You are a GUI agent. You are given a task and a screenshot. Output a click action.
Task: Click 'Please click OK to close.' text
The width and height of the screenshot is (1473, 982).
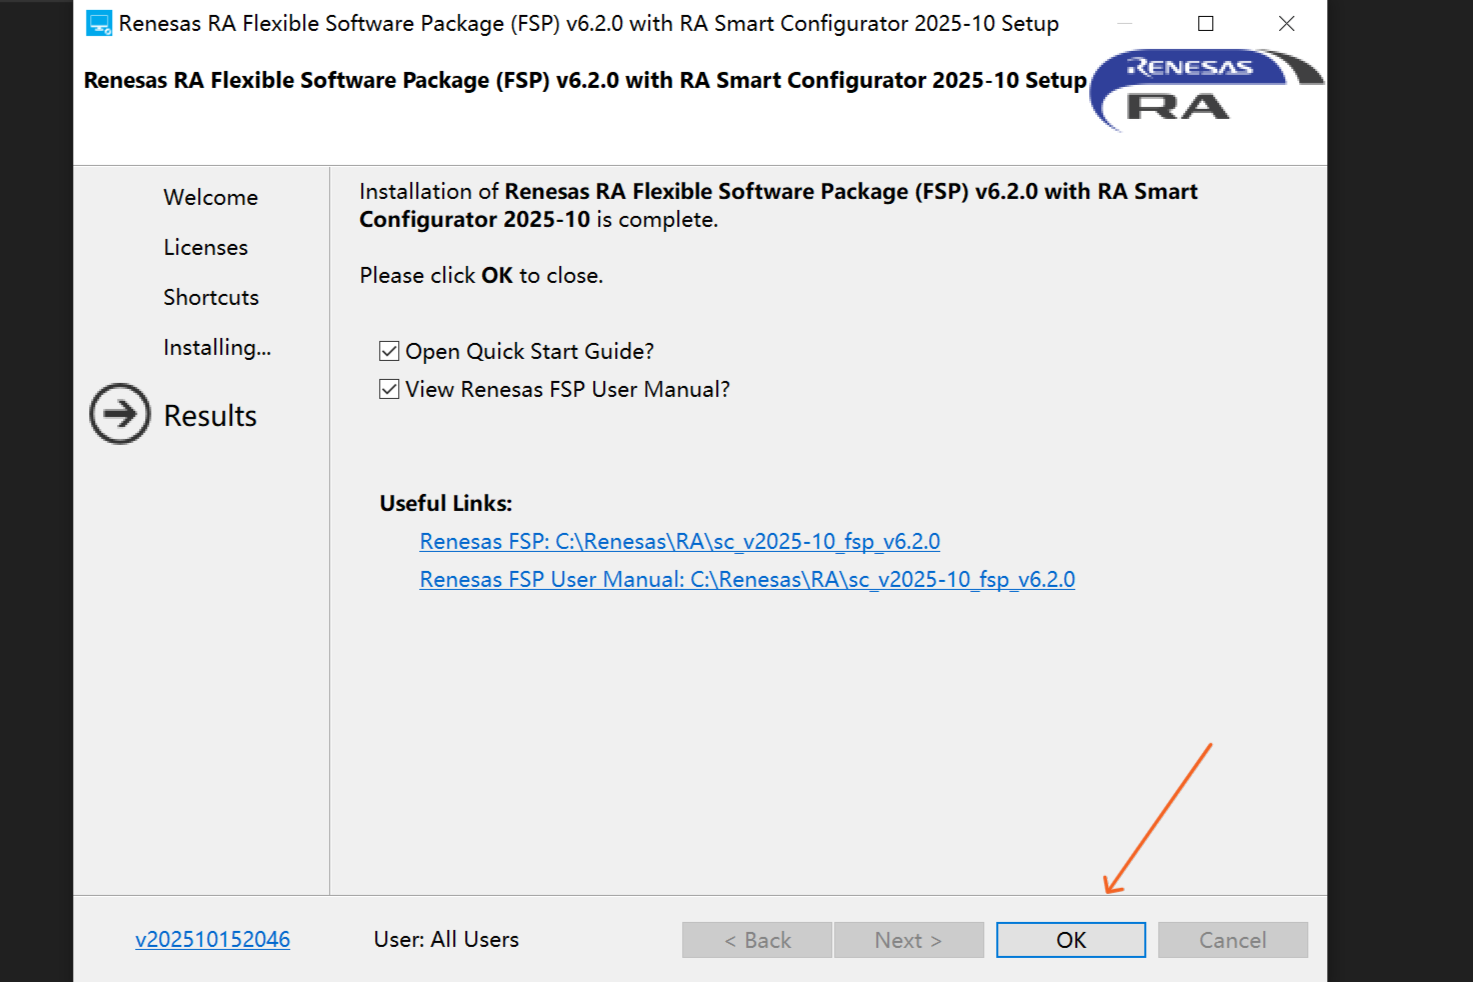click(x=481, y=275)
